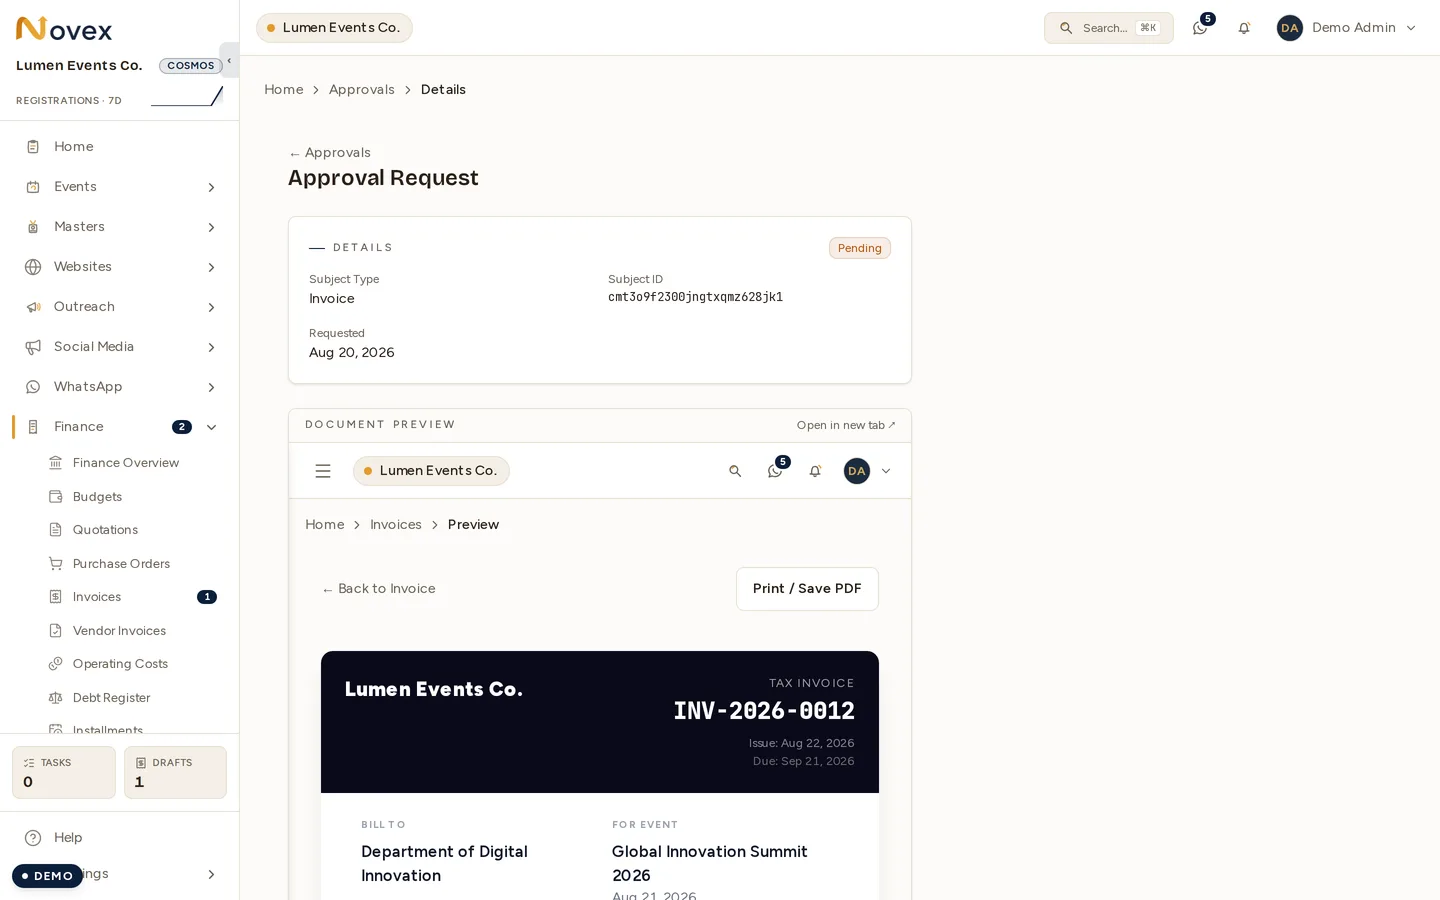
Task: Click the Novex logo
Action: click(64, 29)
